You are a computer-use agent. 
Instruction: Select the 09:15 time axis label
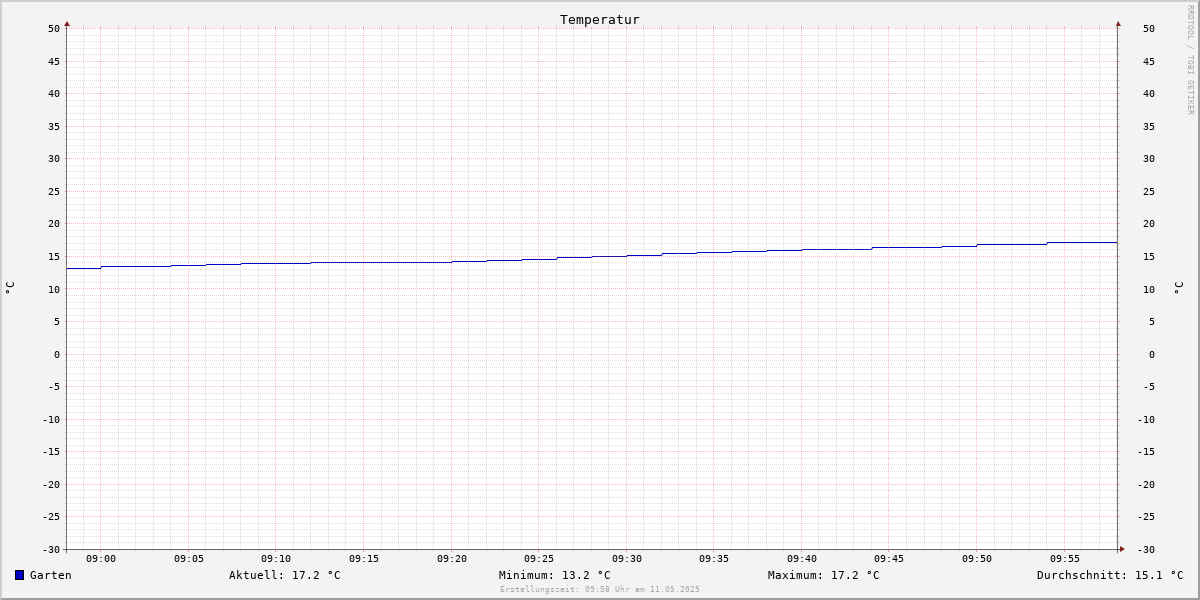click(x=364, y=559)
